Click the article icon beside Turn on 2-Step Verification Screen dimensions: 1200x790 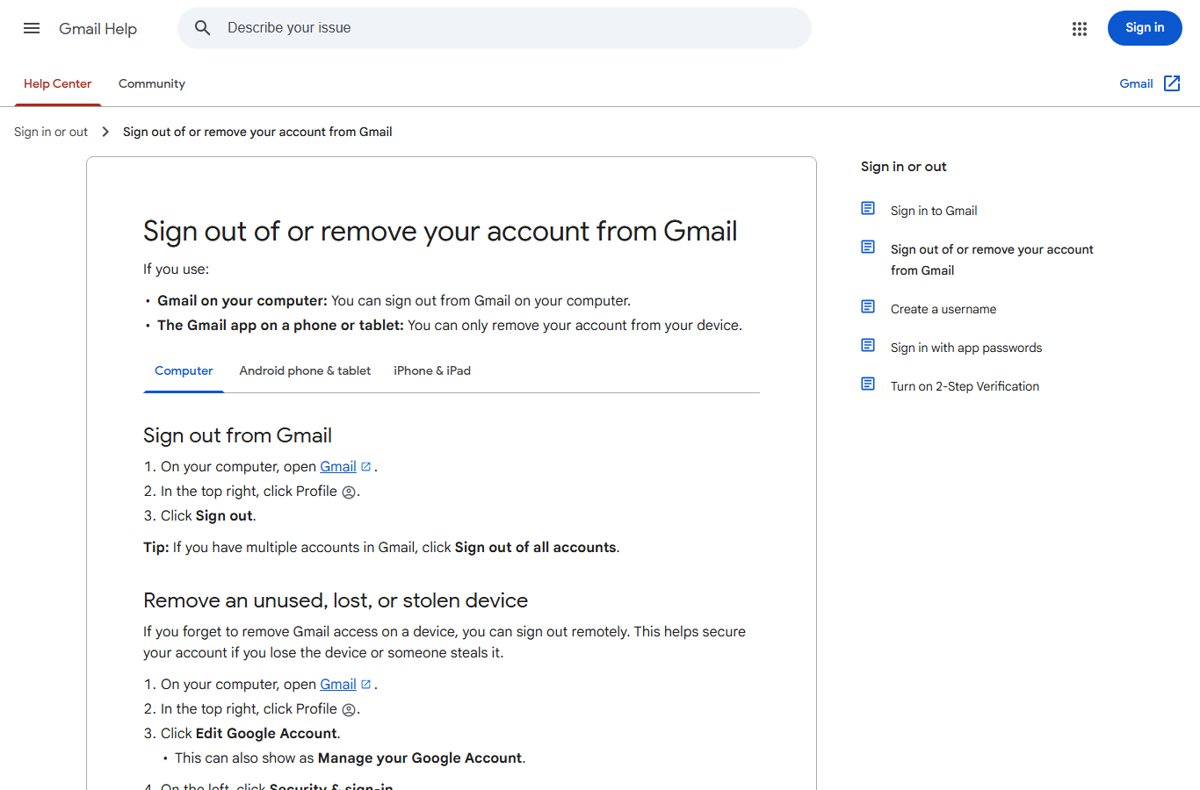[x=868, y=384]
